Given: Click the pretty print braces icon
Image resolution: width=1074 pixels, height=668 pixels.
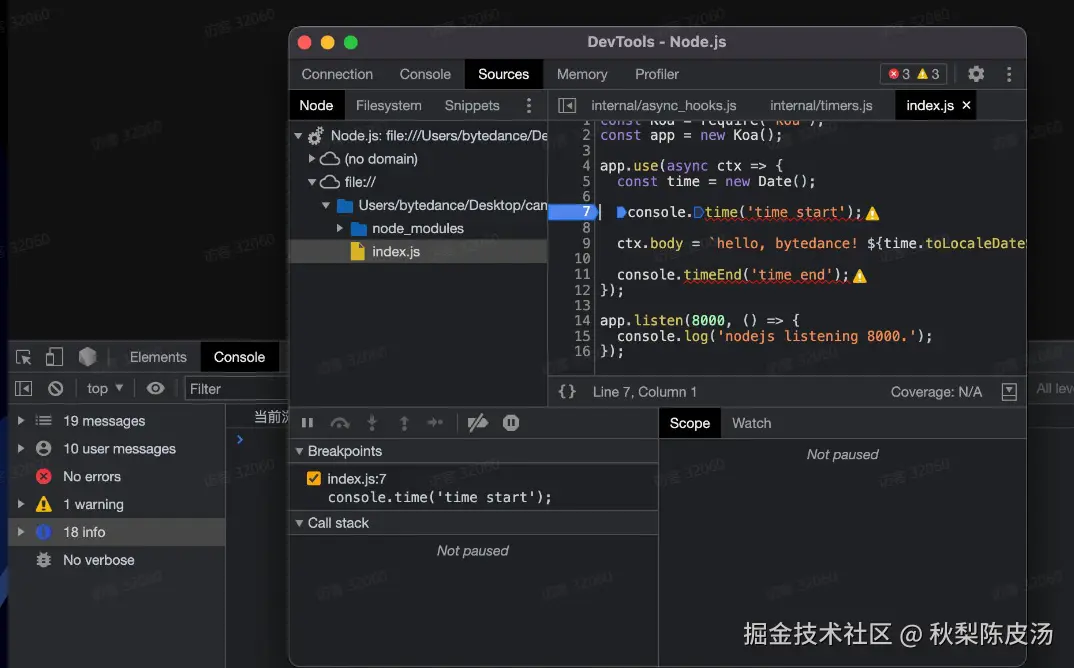Looking at the screenshot, I should tap(567, 391).
